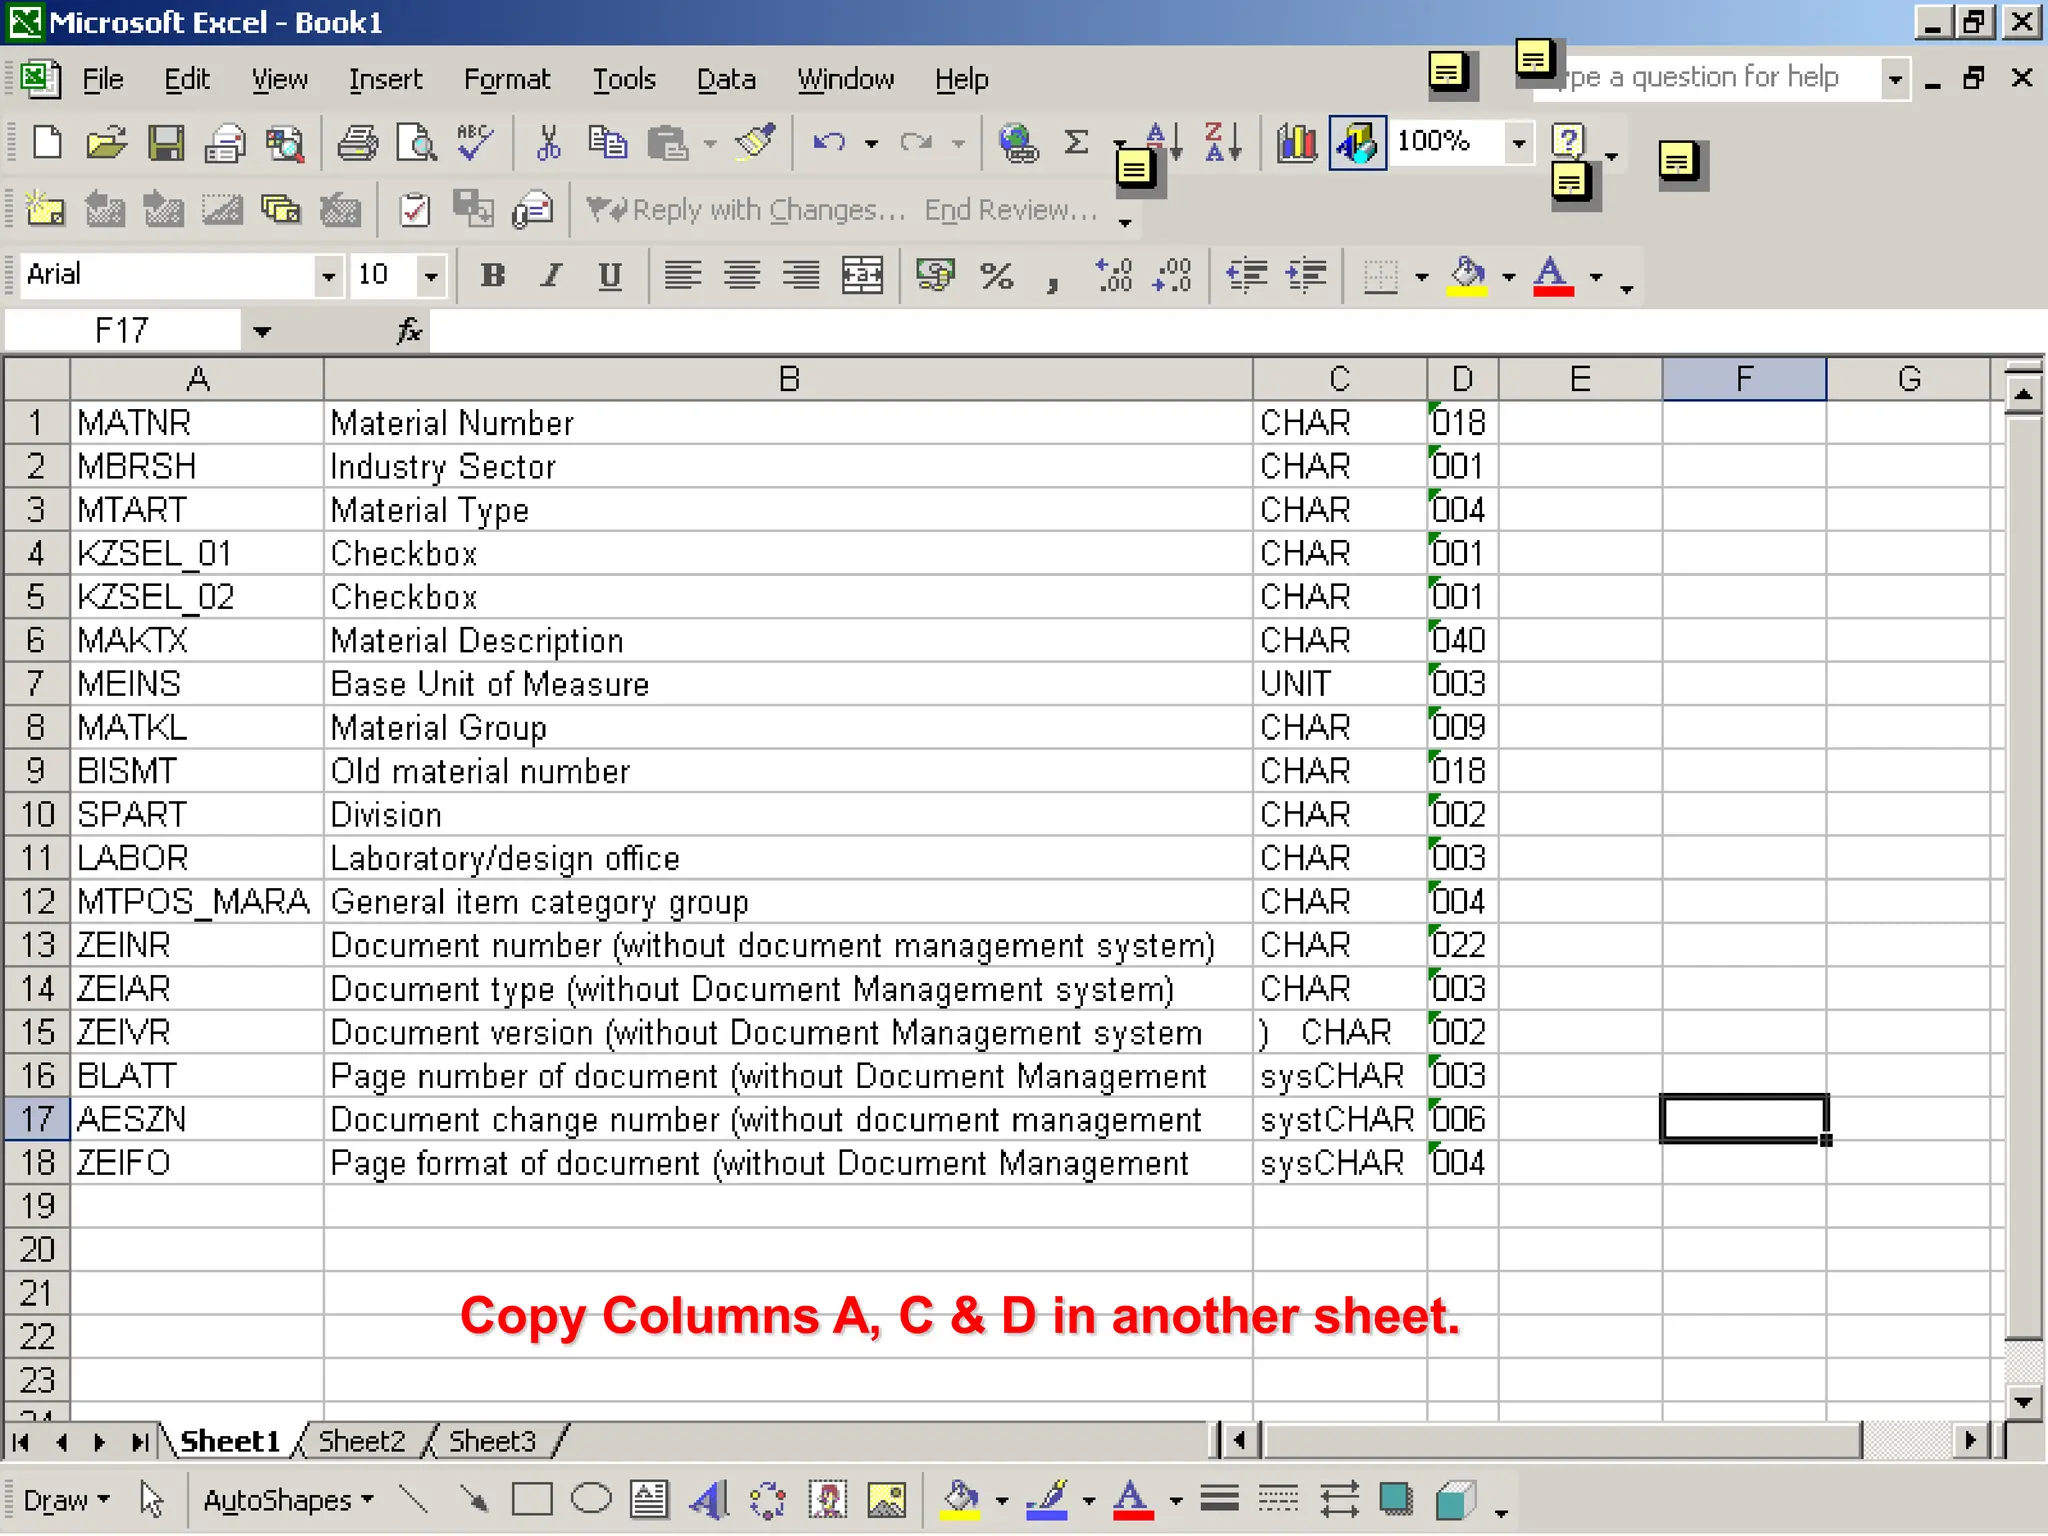This screenshot has width=2048, height=1536.
Task: Expand the Name Box F17 dropdown
Action: (x=262, y=331)
